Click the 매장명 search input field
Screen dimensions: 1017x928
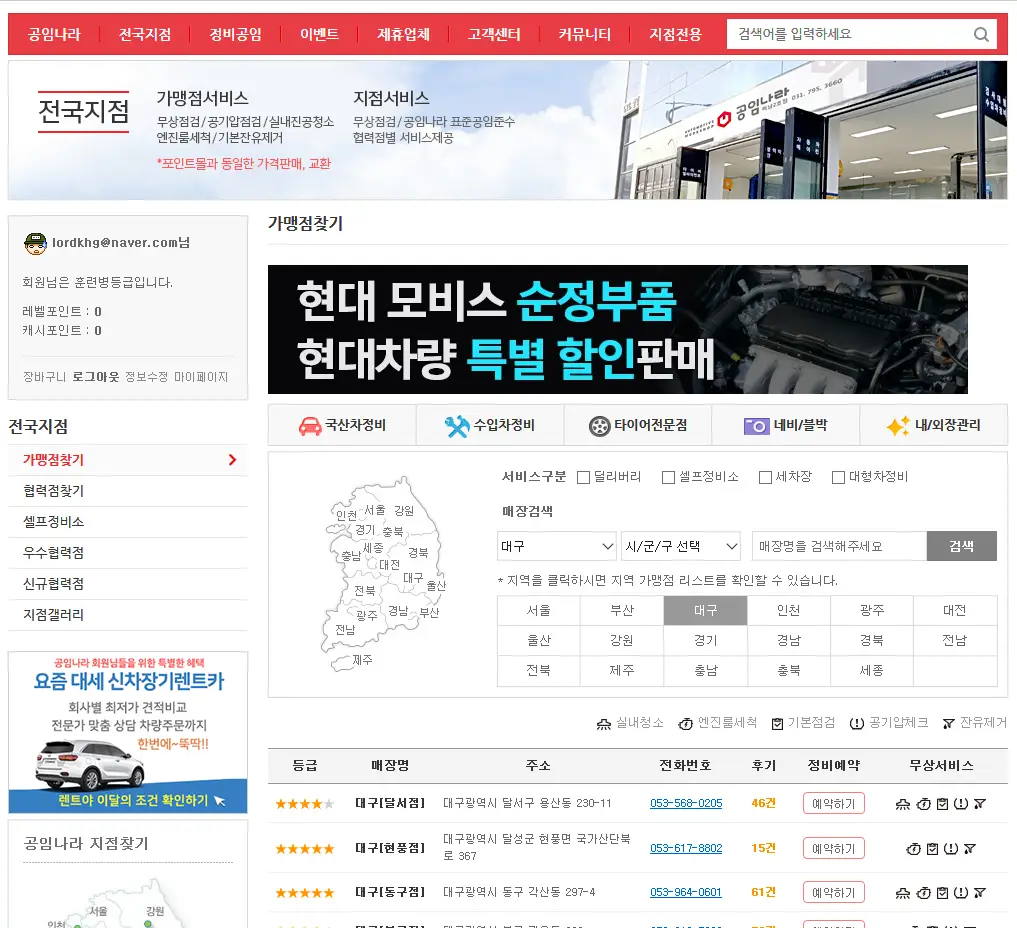pyautogui.click(x=839, y=546)
